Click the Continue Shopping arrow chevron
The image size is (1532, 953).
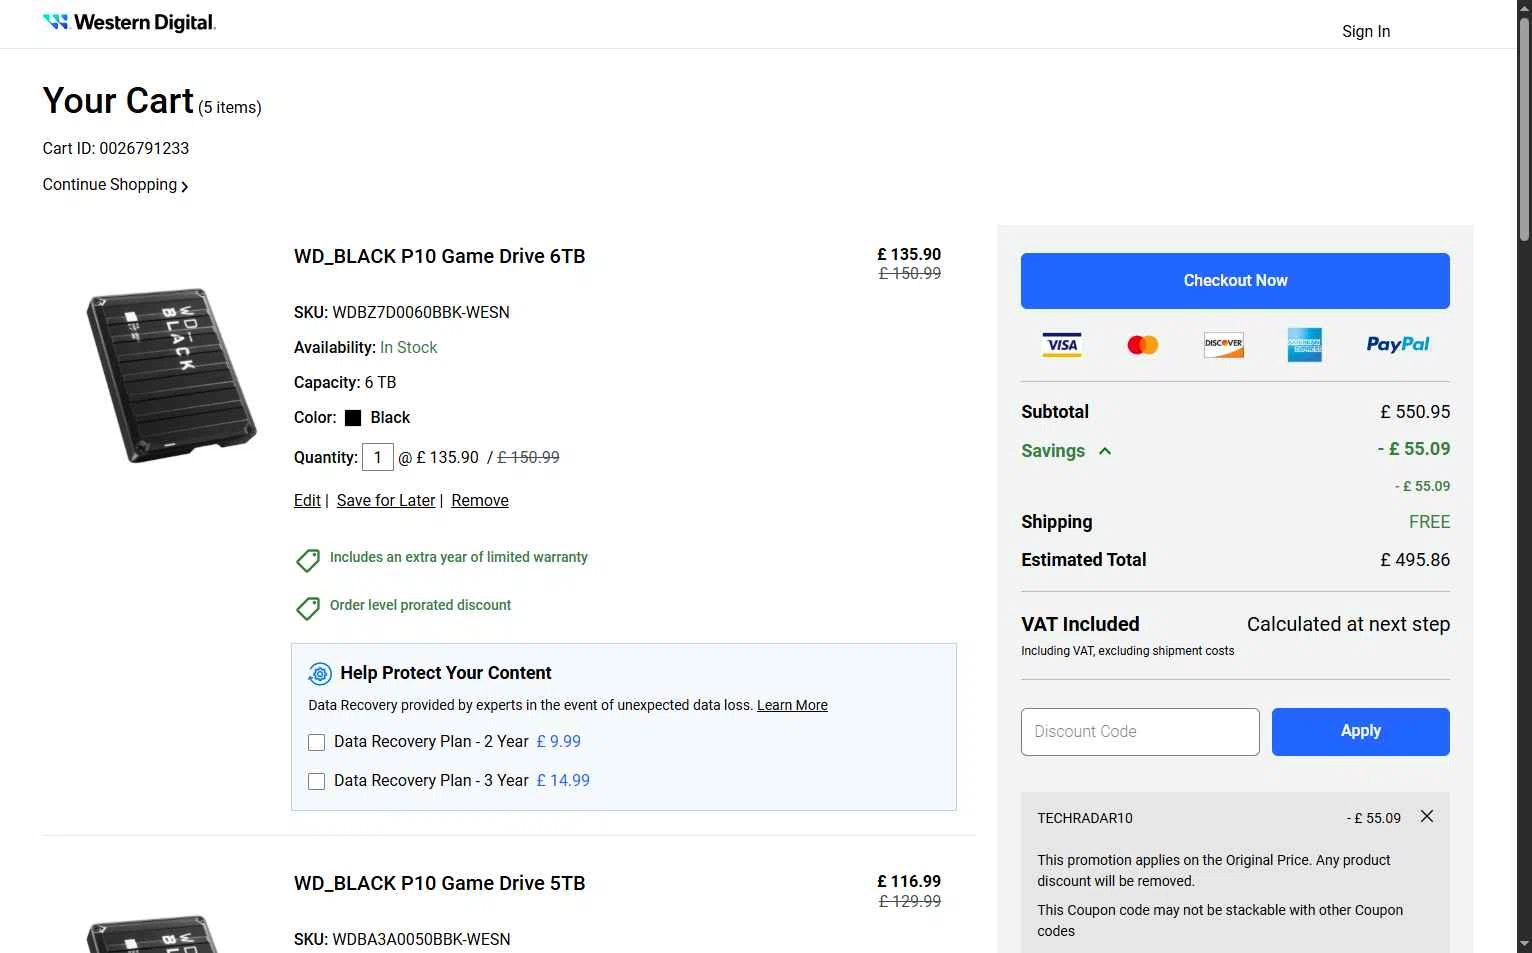[185, 187]
